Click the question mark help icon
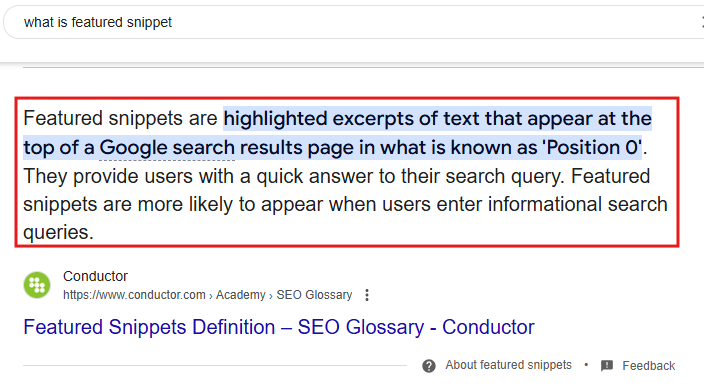 pos(429,366)
